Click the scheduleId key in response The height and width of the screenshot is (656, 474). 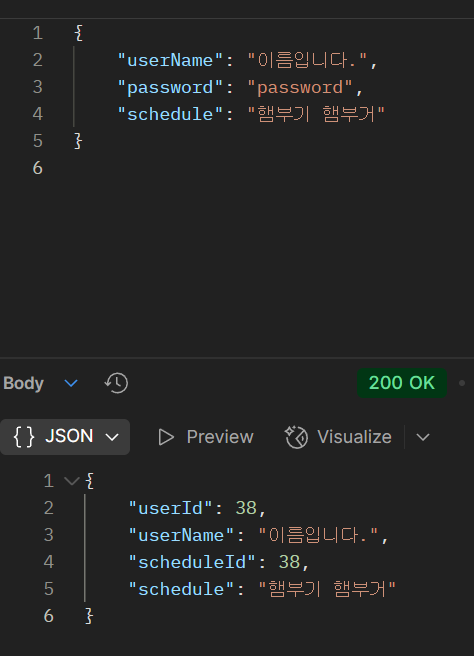pos(192,562)
